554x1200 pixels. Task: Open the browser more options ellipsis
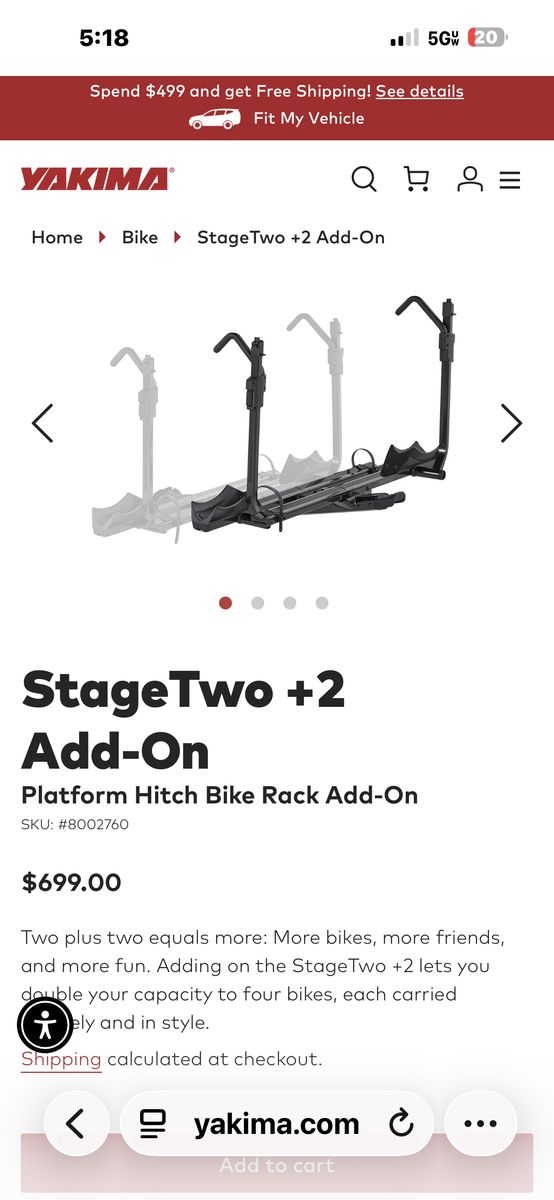pyautogui.click(x=481, y=1124)
